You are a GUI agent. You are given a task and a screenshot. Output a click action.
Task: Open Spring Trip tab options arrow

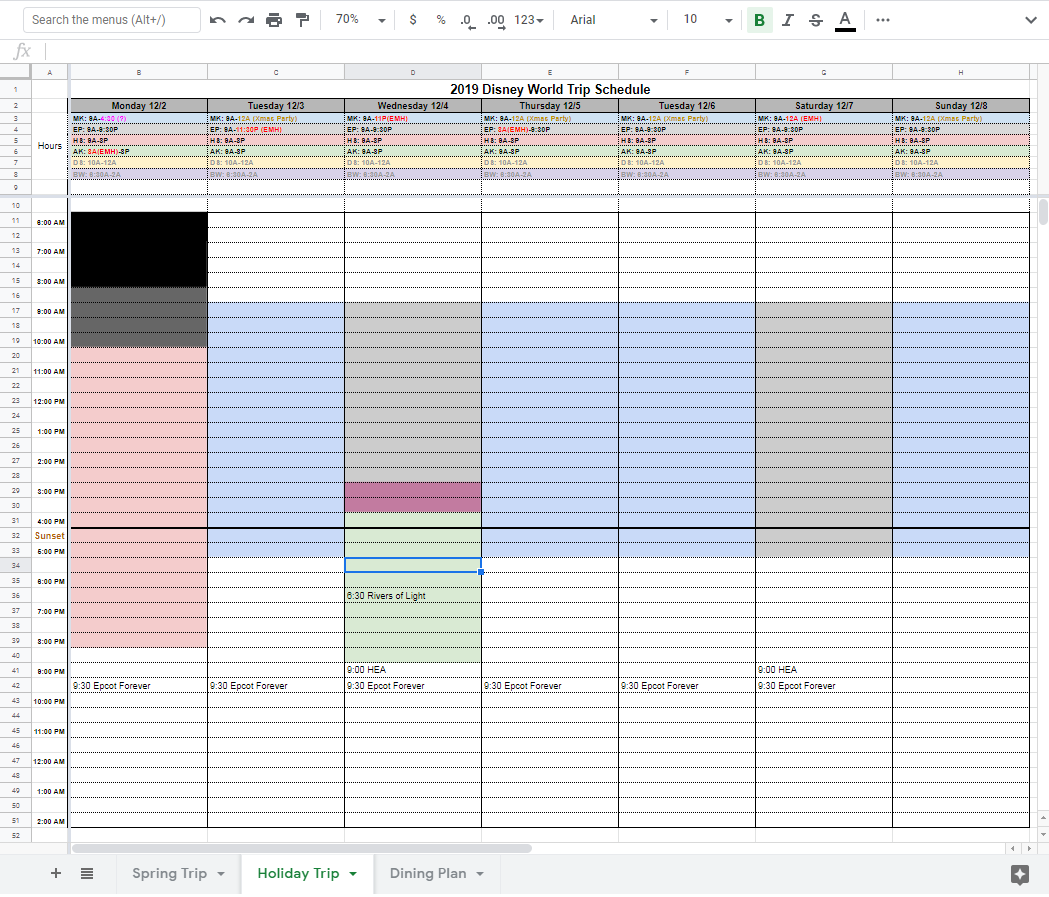coord(221,874)
